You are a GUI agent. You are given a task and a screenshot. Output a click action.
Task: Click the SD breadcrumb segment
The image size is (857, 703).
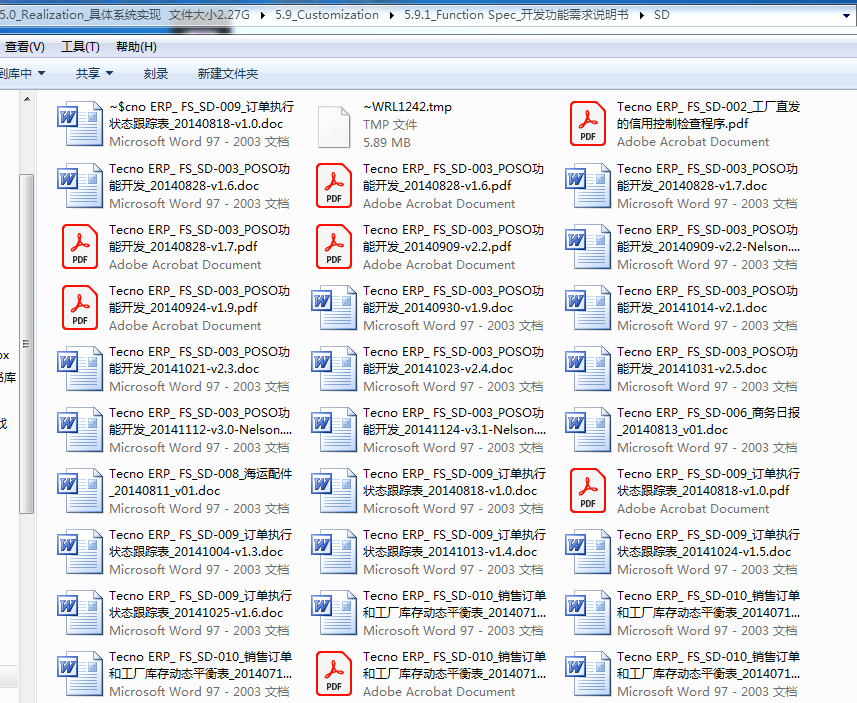coord(662,15)
